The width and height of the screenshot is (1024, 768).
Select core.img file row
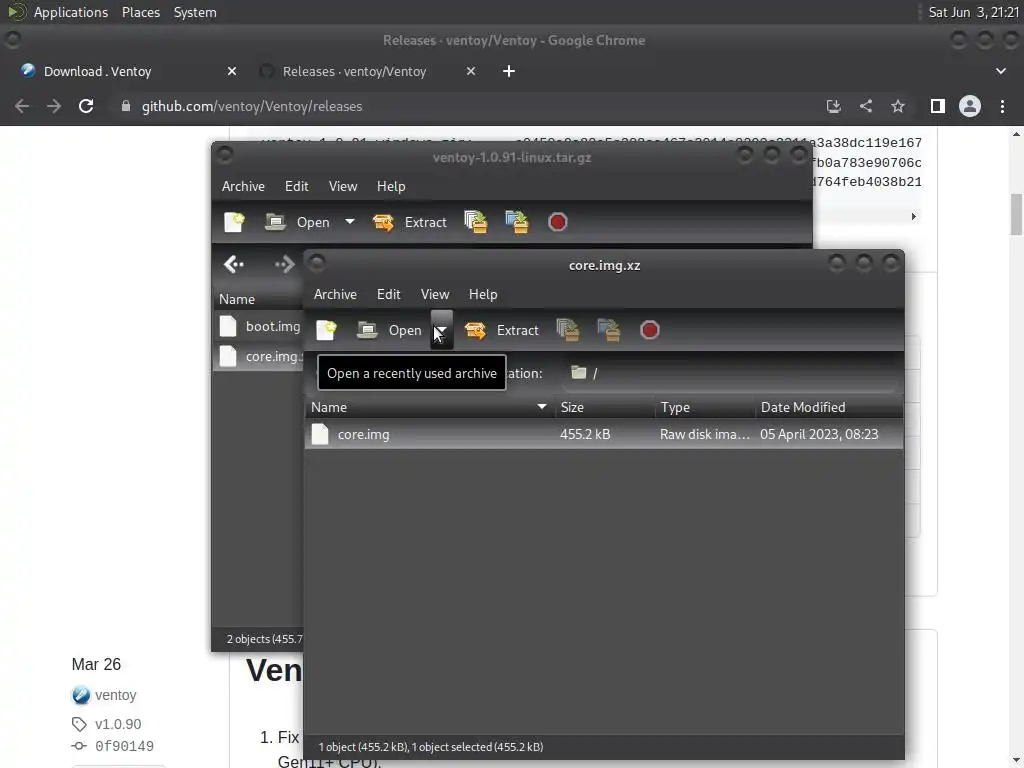pos(604,434)
